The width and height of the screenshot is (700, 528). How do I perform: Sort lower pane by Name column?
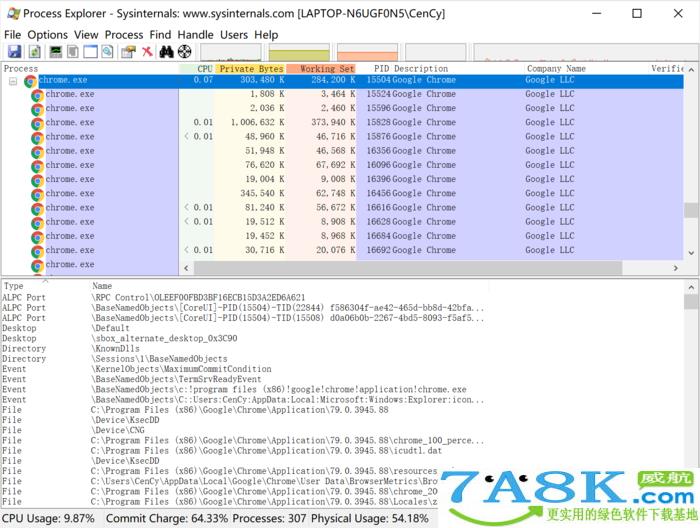click(290, 286)
